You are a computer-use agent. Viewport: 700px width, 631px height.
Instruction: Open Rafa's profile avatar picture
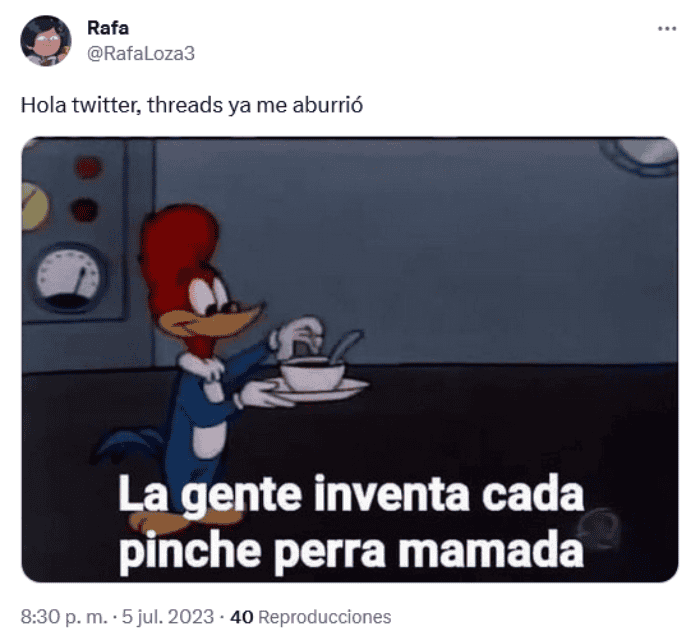46,41
